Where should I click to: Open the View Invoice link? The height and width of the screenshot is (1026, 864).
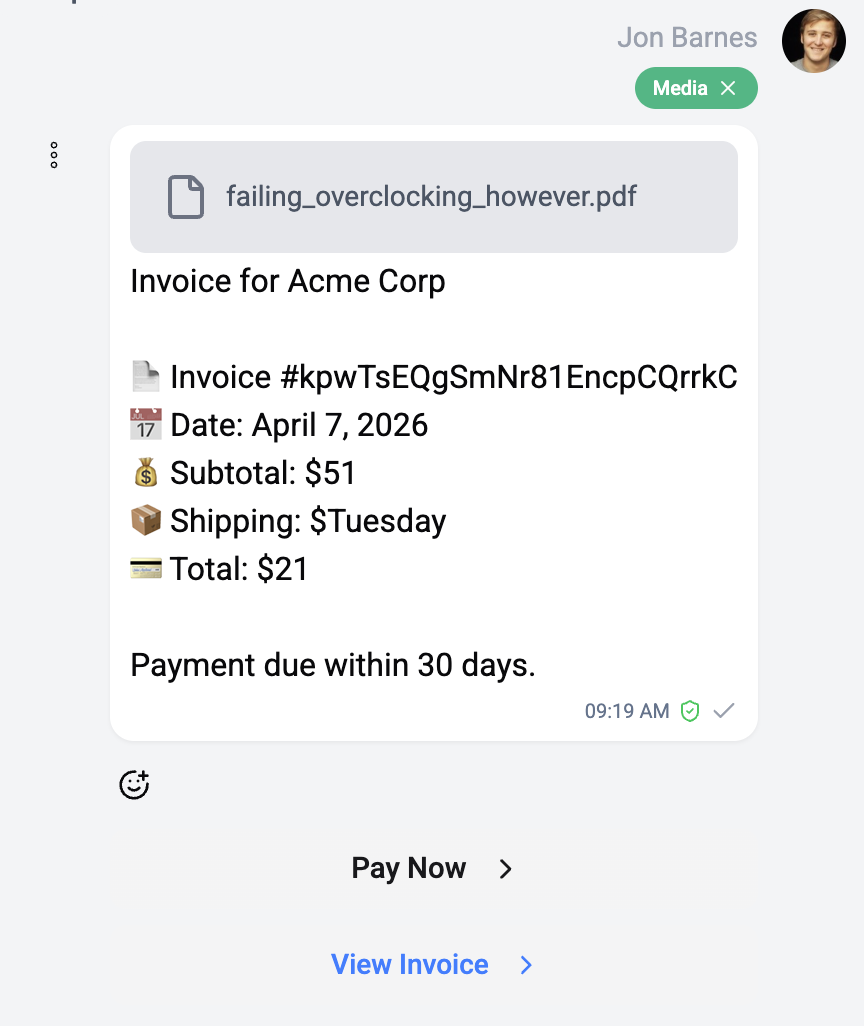coord(410,965)
